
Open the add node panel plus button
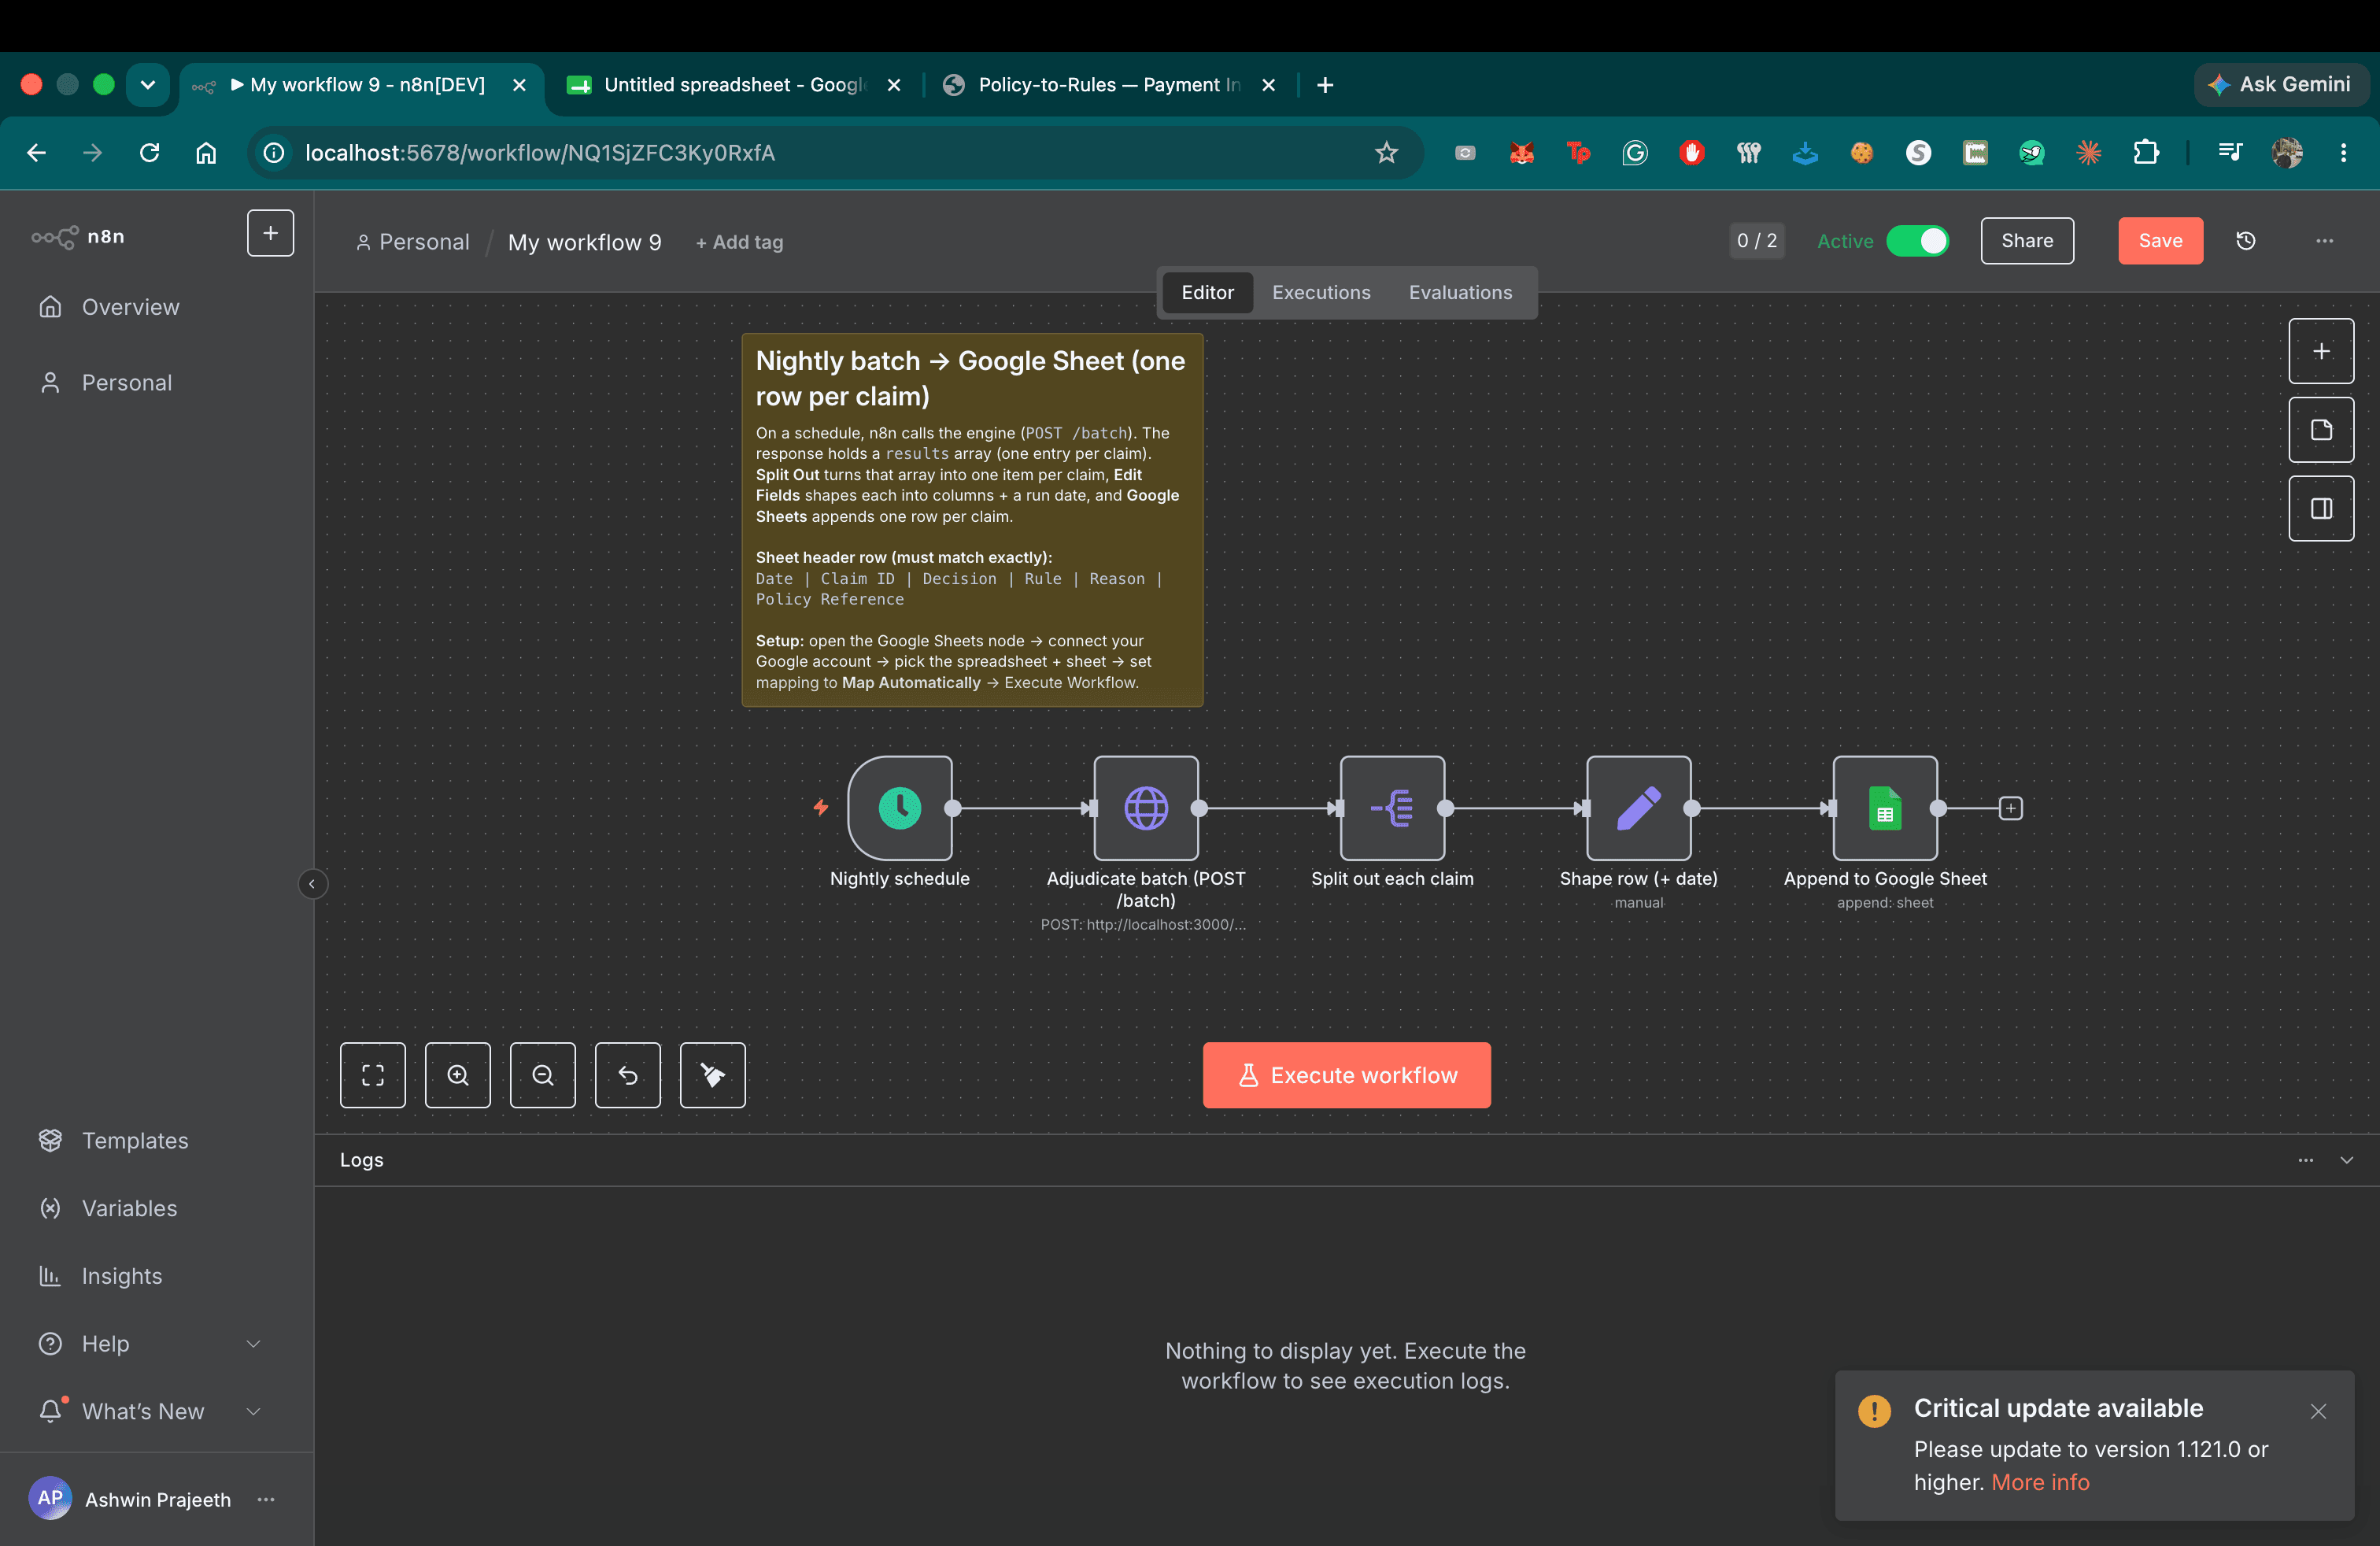pyautogui.click(x=2321, y=351)
